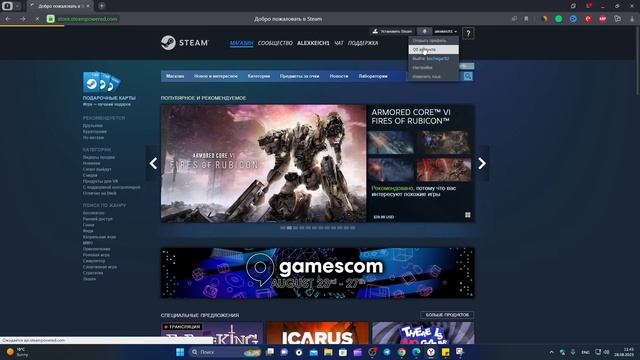This screenshot has height=360, width=640.
Task: Go back with the browser back arrow
Action: (8, 19)
